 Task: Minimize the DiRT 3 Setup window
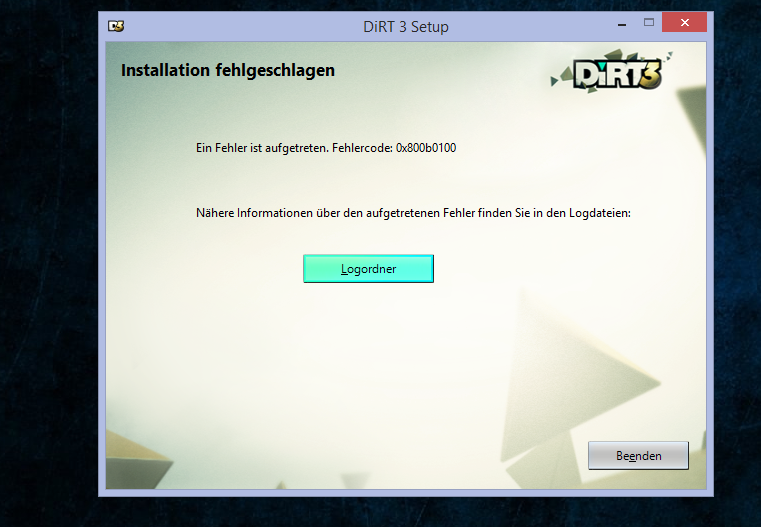(x=622, y=23)
